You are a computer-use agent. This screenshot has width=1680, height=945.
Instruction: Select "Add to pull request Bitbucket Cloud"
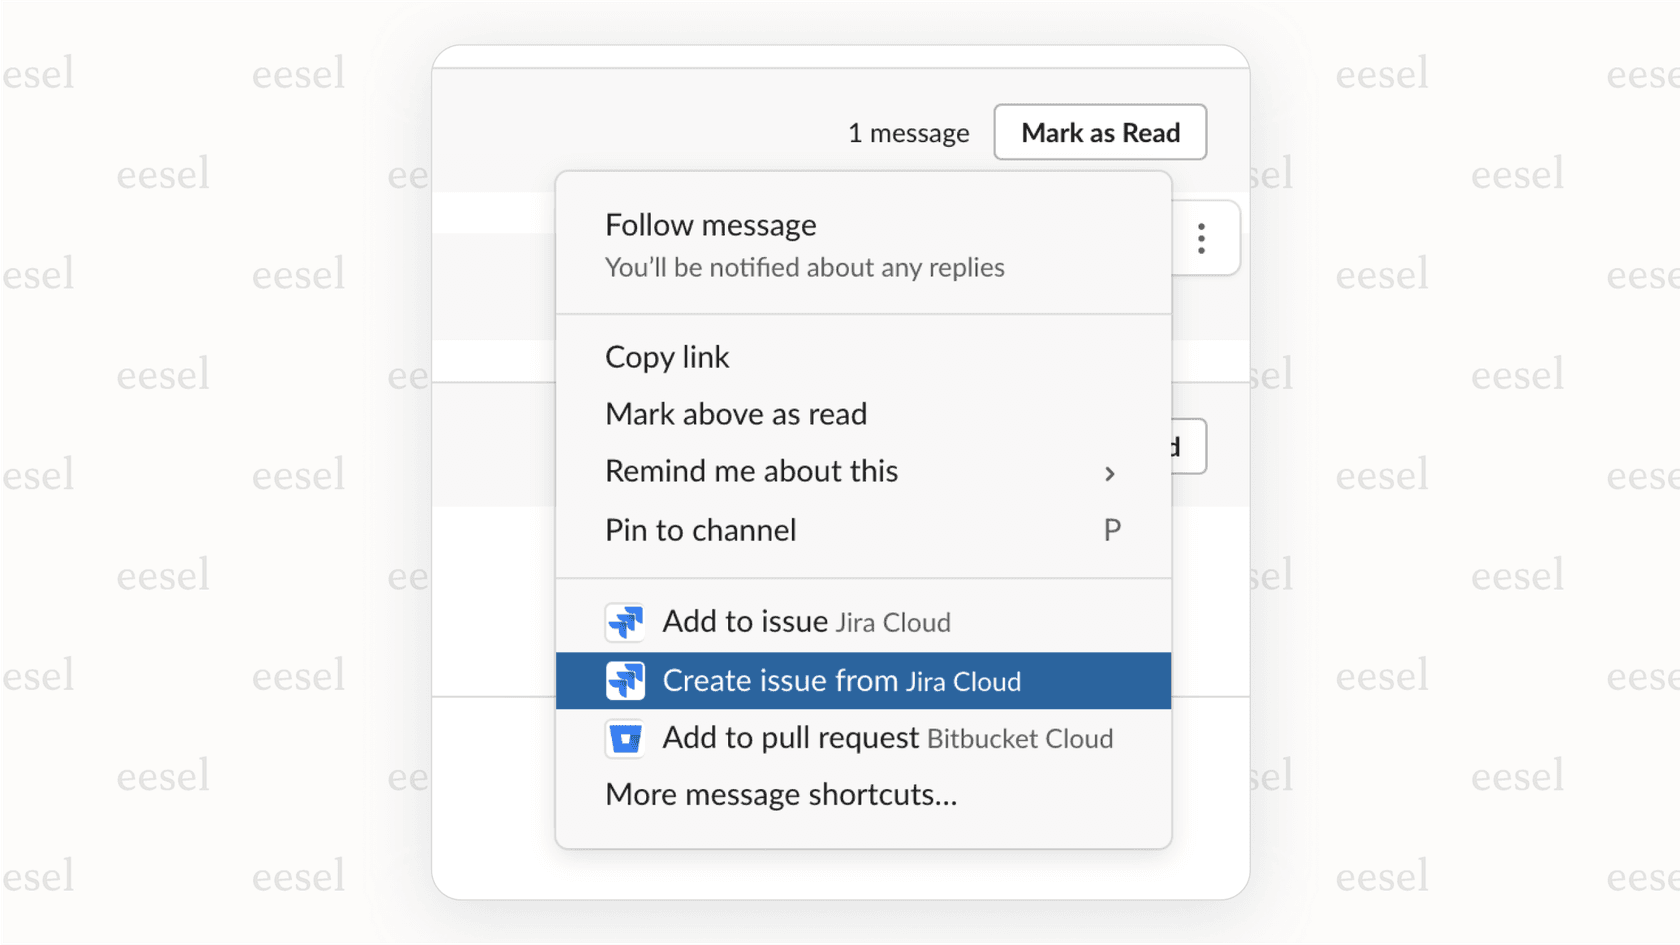point(888,739)
